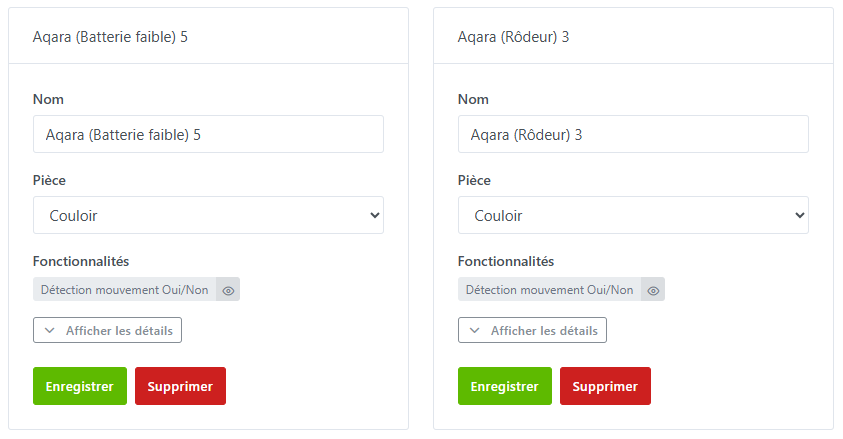The image size is (843, 439).
Task: Select Détection mouvement tag in Batterie faible card
Action: pos(125,290)
